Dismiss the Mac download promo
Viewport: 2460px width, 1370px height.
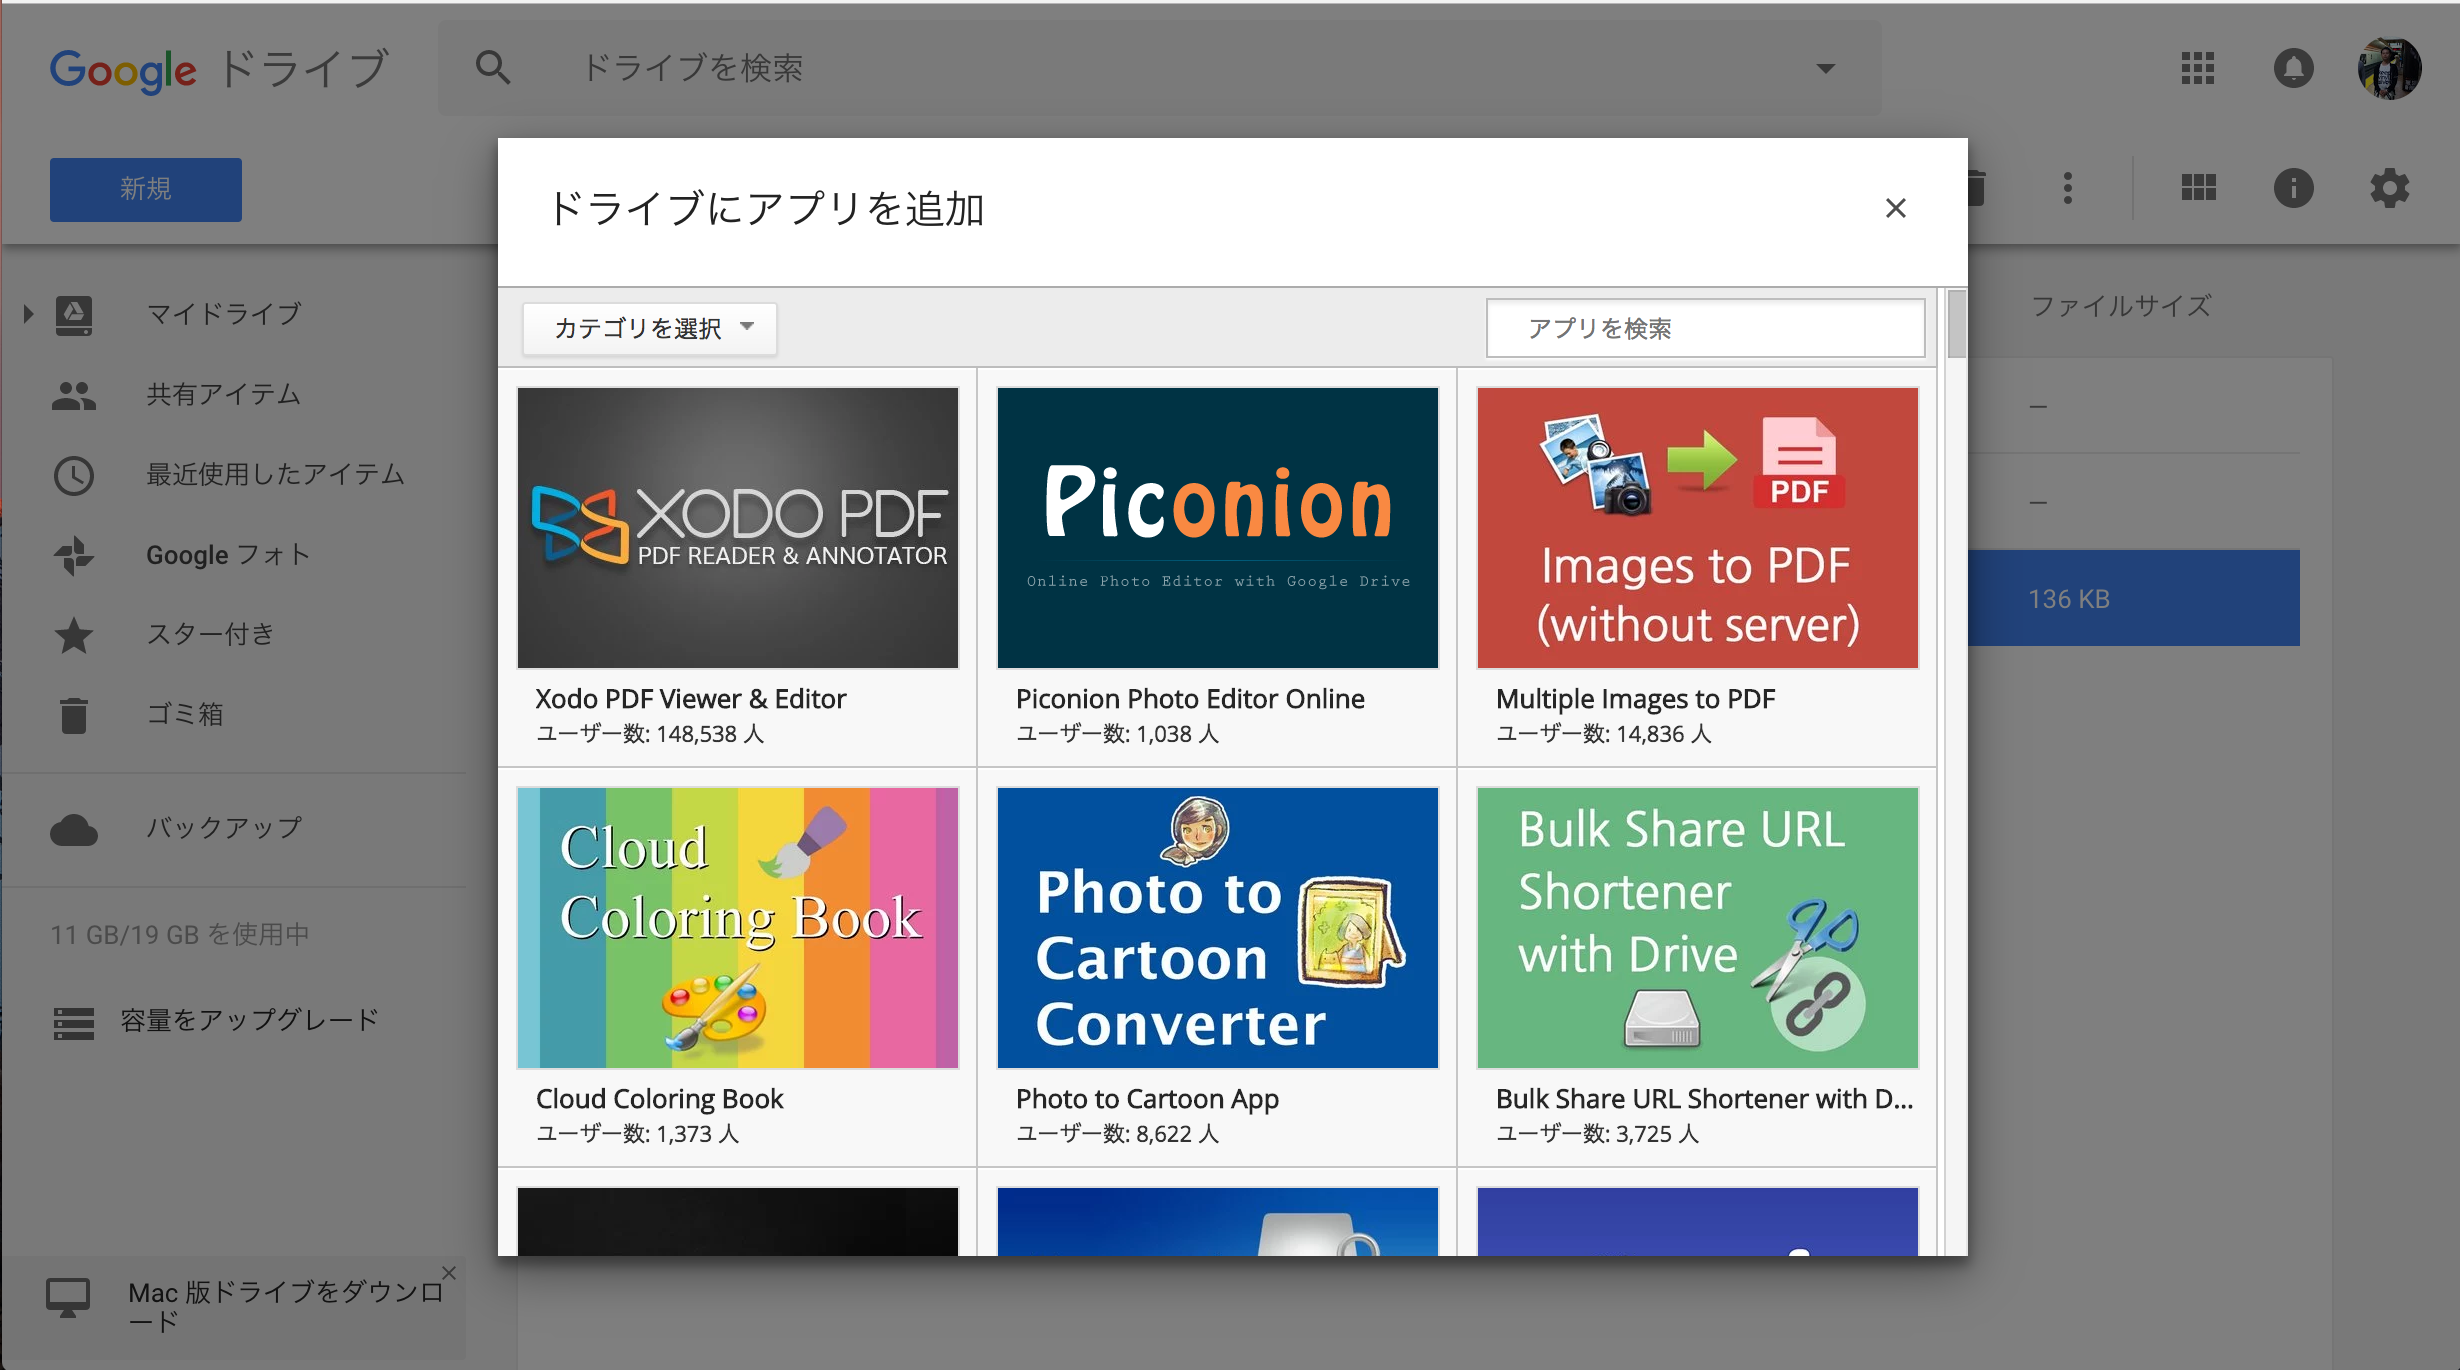pyautogui.click(x=449, y=1273)
